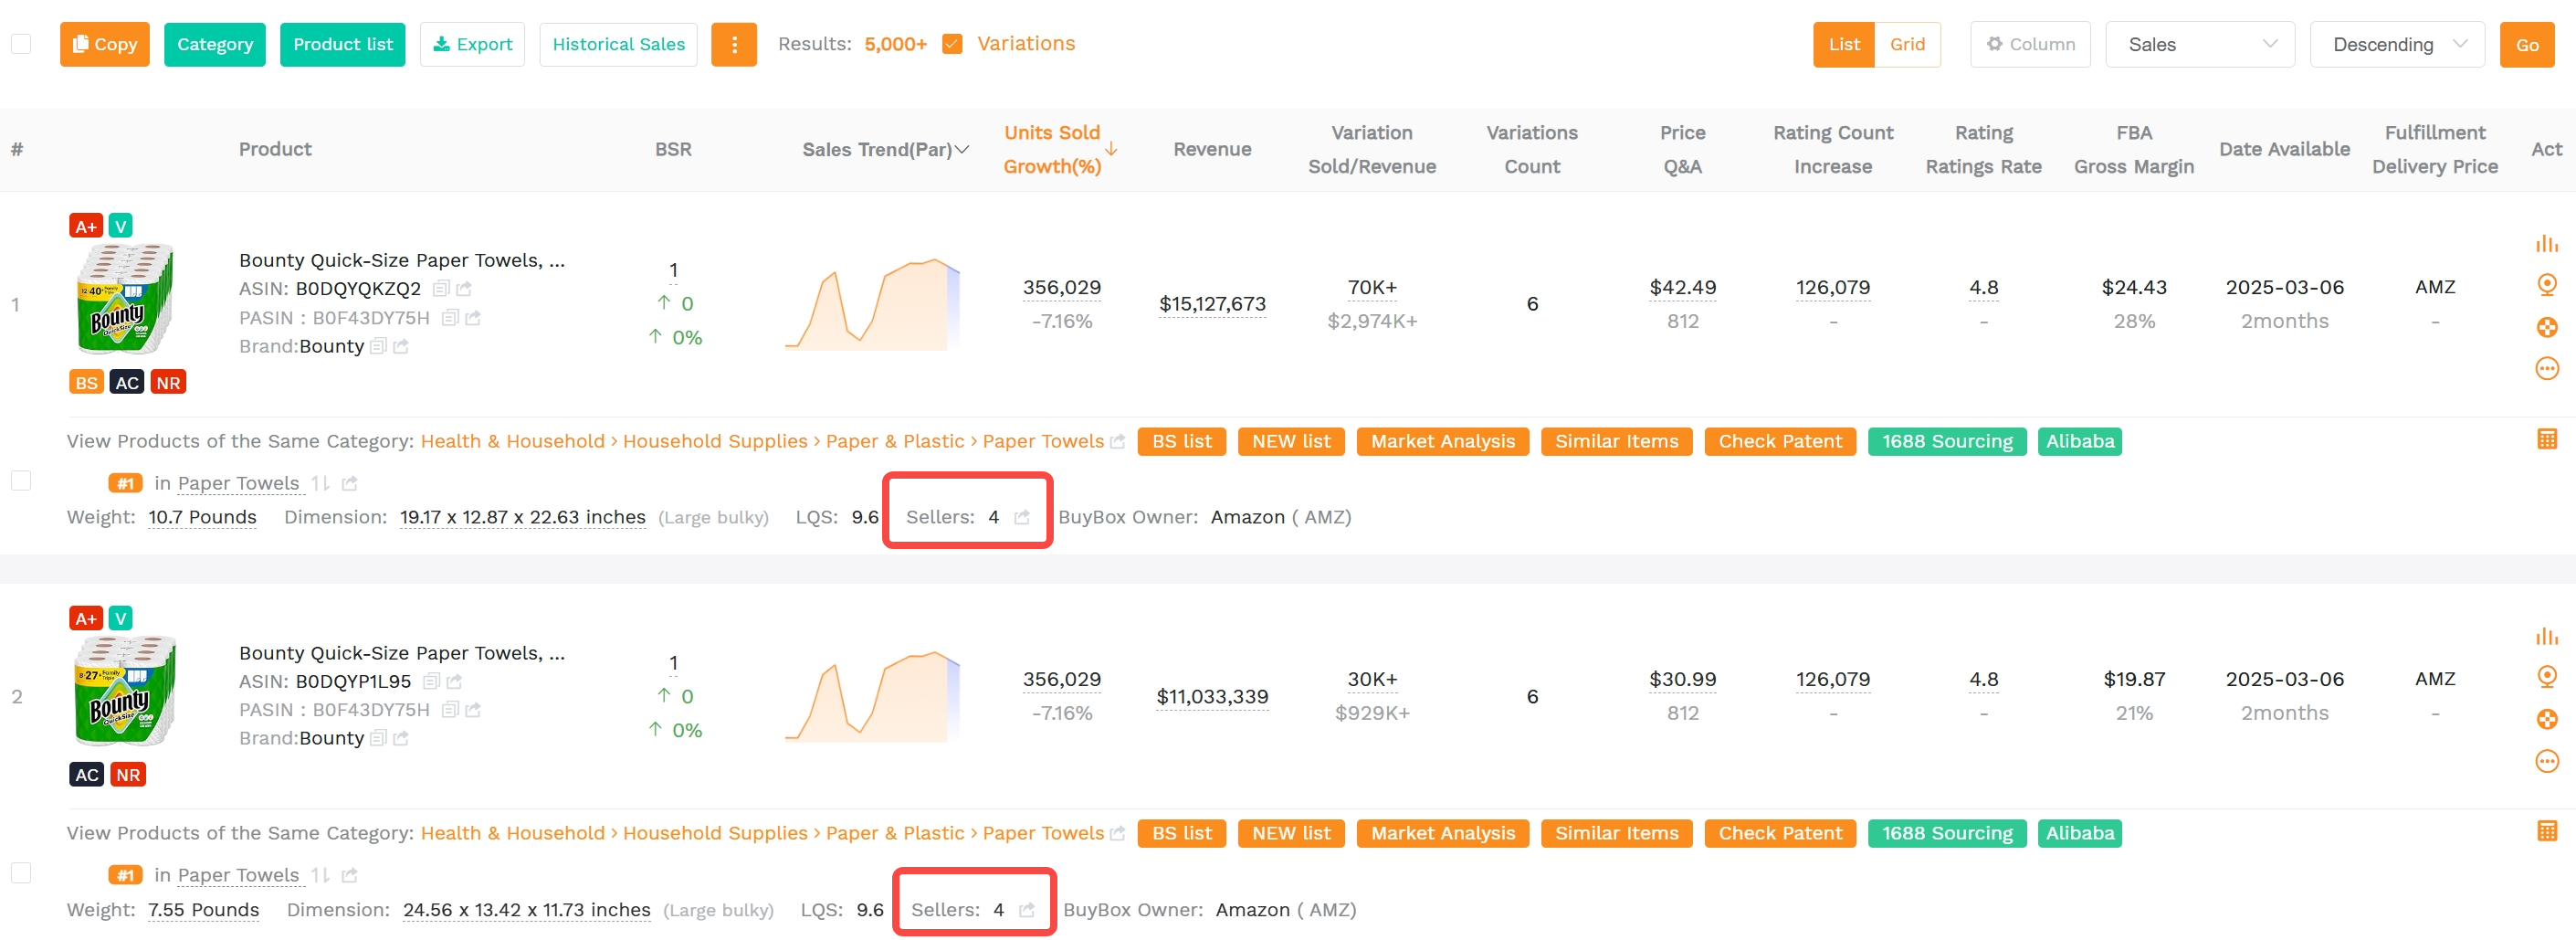
Task: Click the orange Go button
Action: point(2526,44)
